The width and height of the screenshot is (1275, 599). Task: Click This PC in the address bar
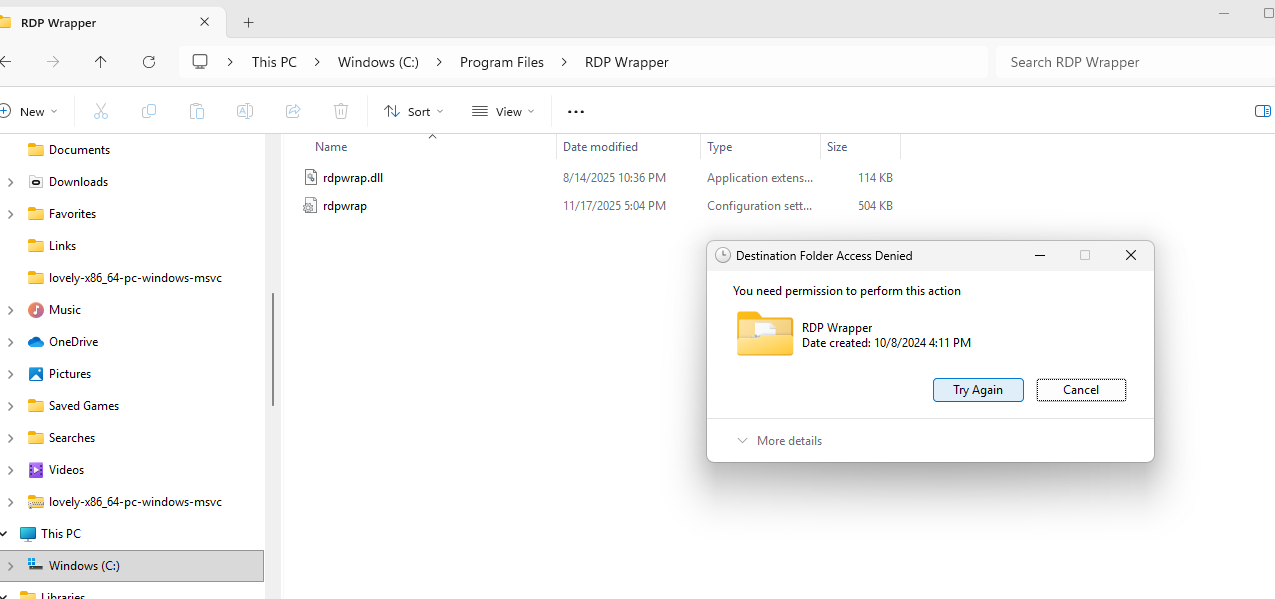[x=274, y=62]
